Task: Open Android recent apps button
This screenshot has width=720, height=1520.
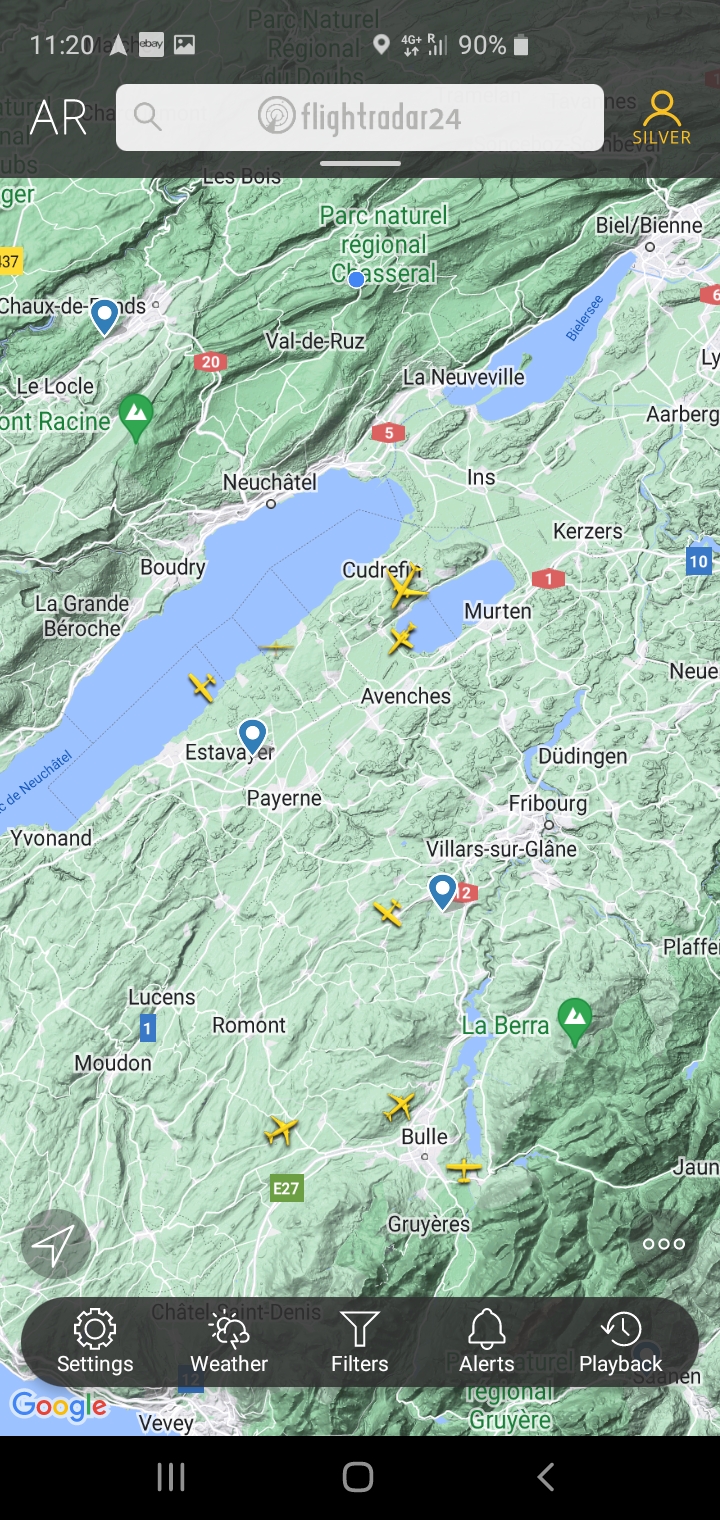Action: 171,1476
